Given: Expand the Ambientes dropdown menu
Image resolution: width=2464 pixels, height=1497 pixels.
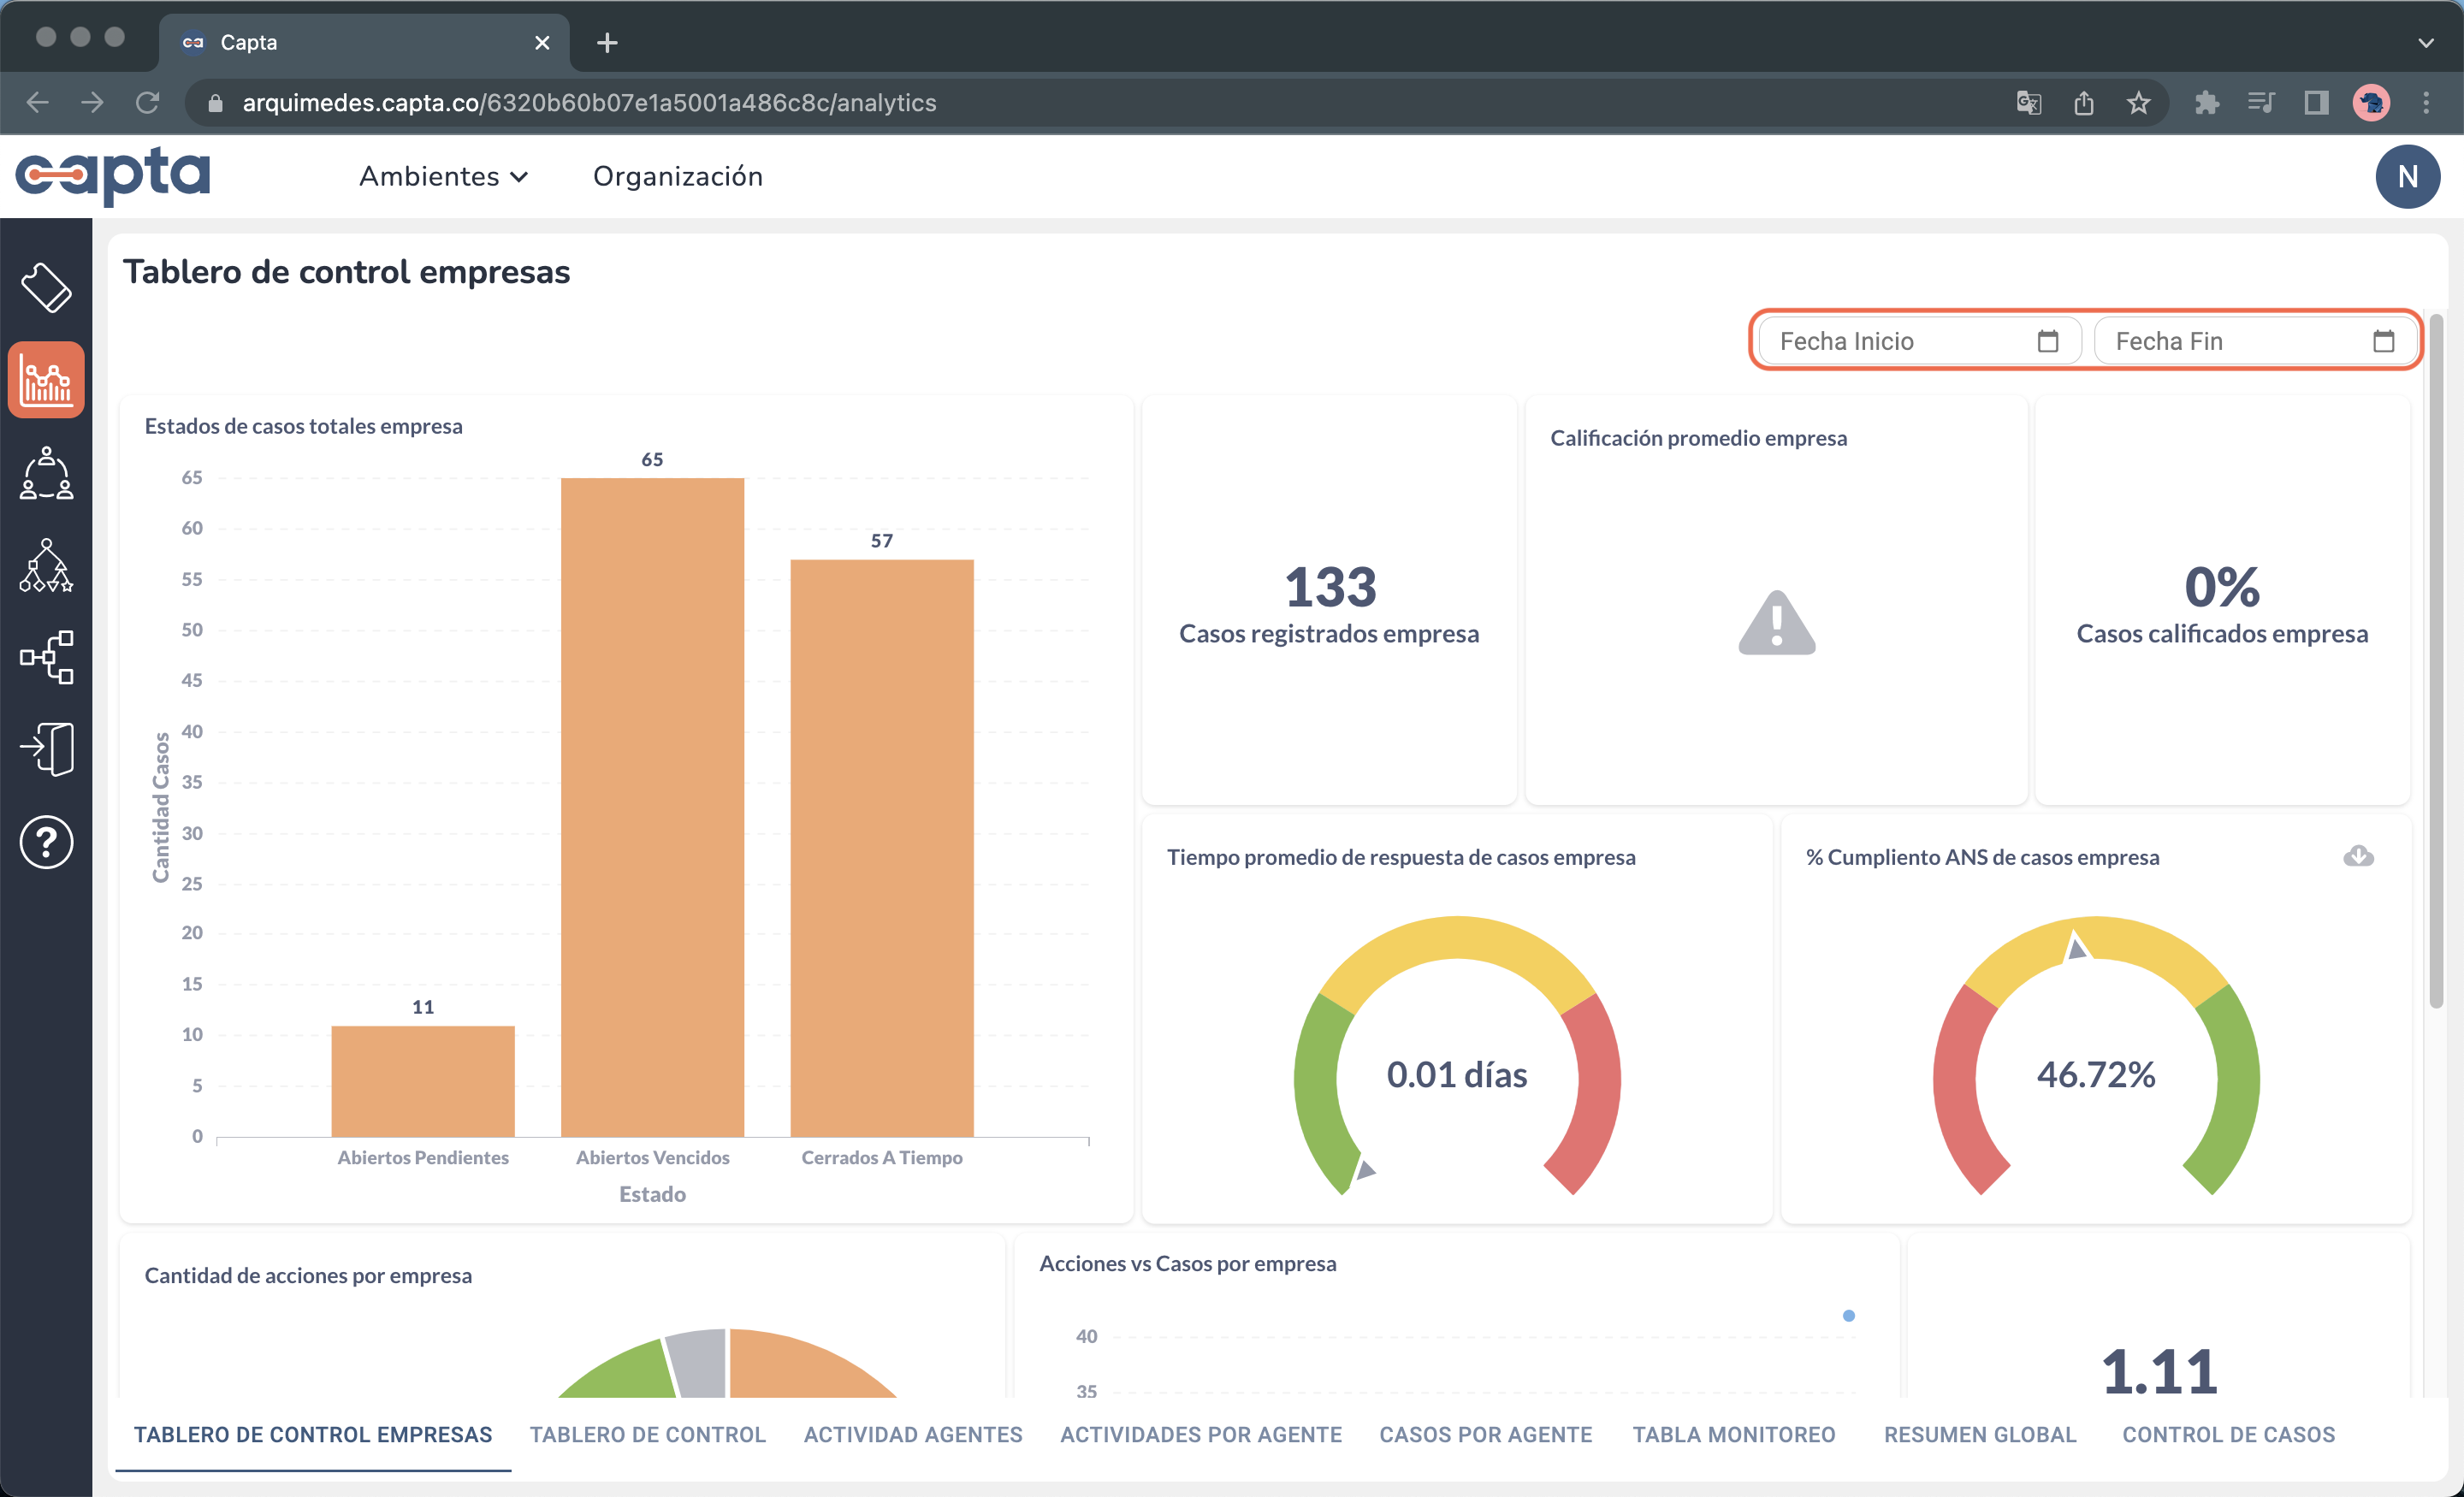Looking at the screenshot, I should pos(443,177).
